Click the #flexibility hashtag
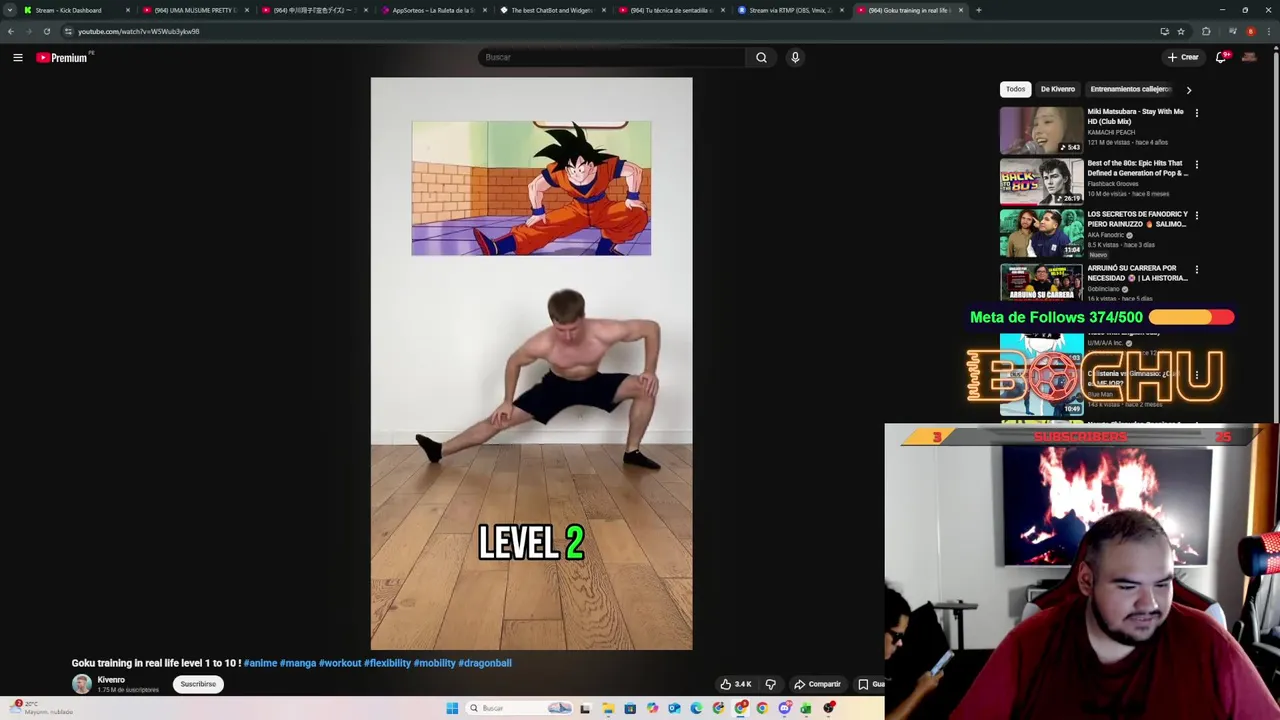This screenshot has width=1280, height=720. (x=387, y=663)
